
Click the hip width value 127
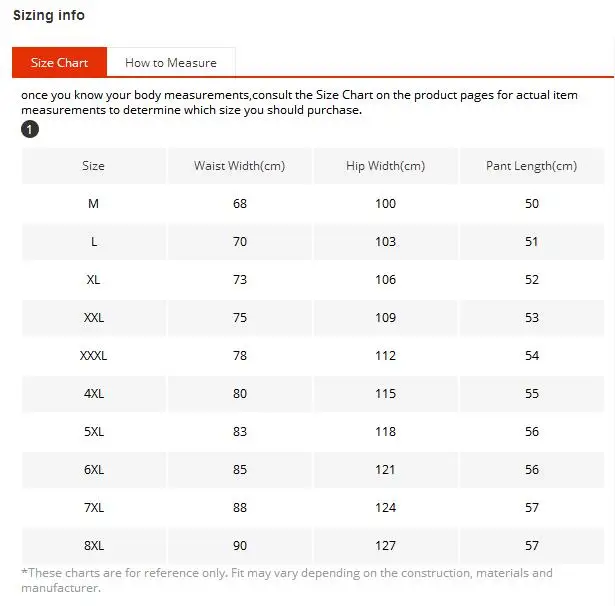[x=386, y=546]
